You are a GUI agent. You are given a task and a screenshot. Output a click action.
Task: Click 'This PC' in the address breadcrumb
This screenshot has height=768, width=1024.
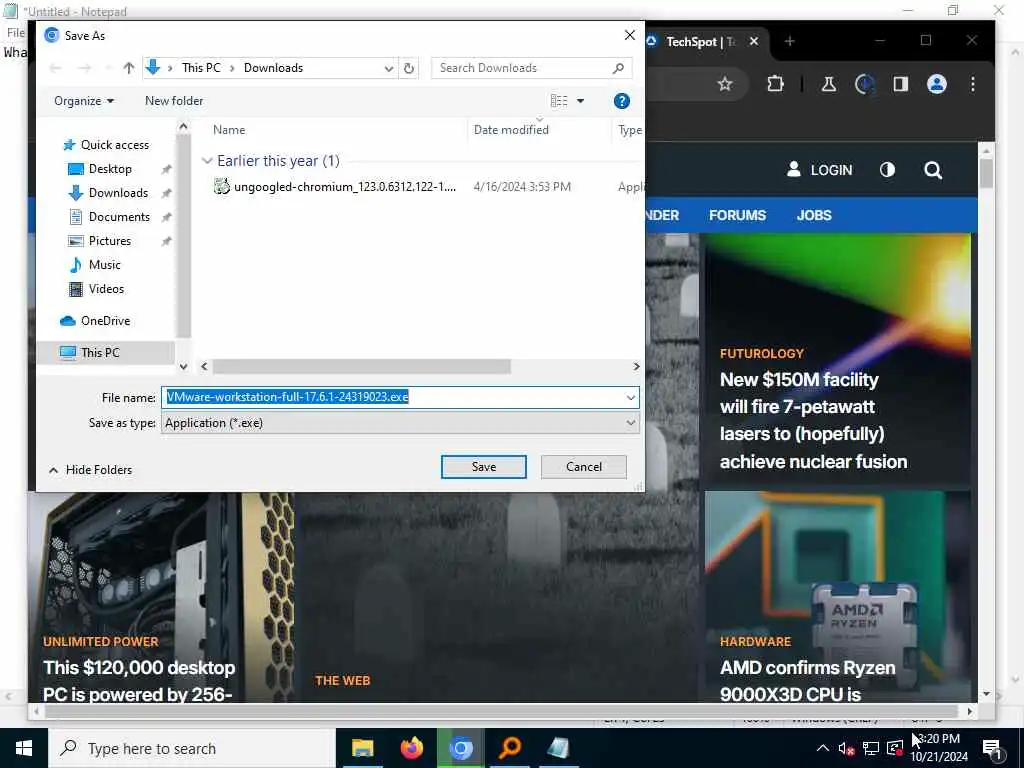(x=201, y=68)
